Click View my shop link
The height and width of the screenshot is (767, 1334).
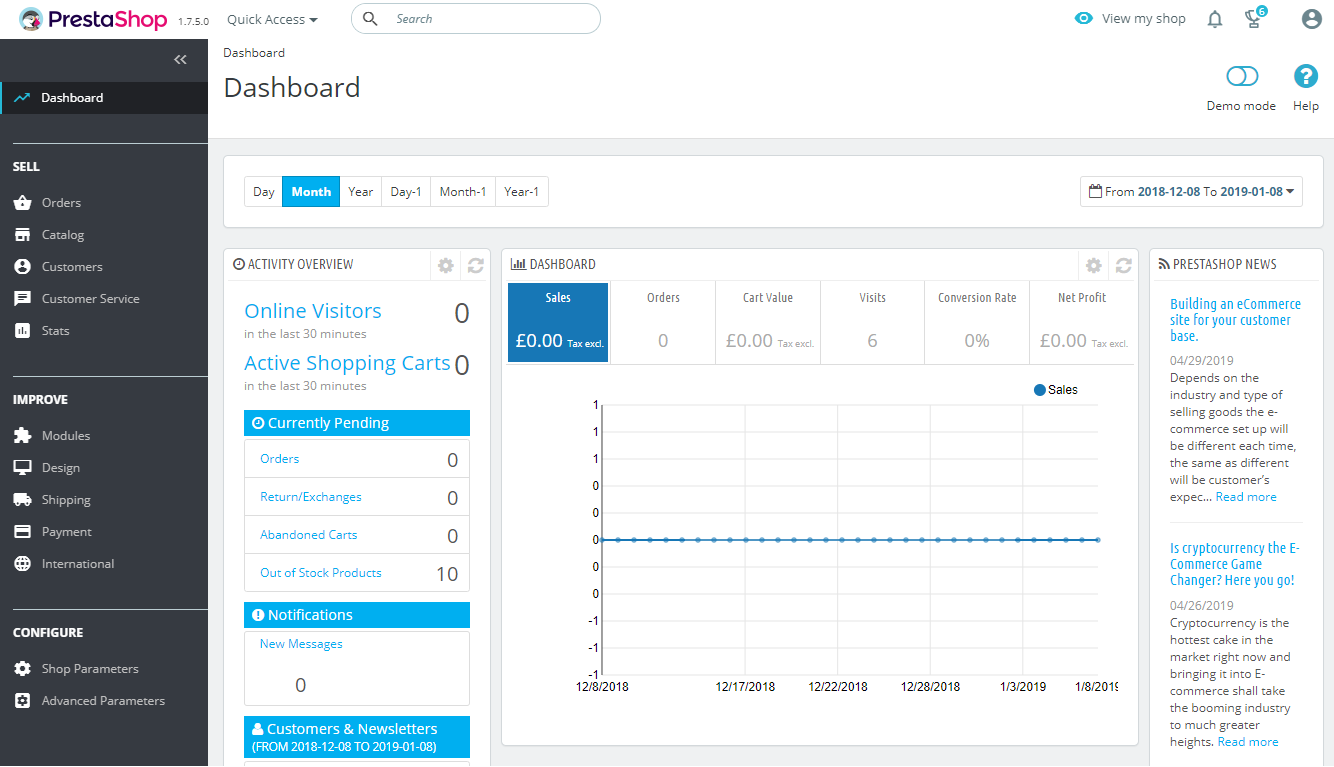pyautogui.click(x=1130, y=19)
